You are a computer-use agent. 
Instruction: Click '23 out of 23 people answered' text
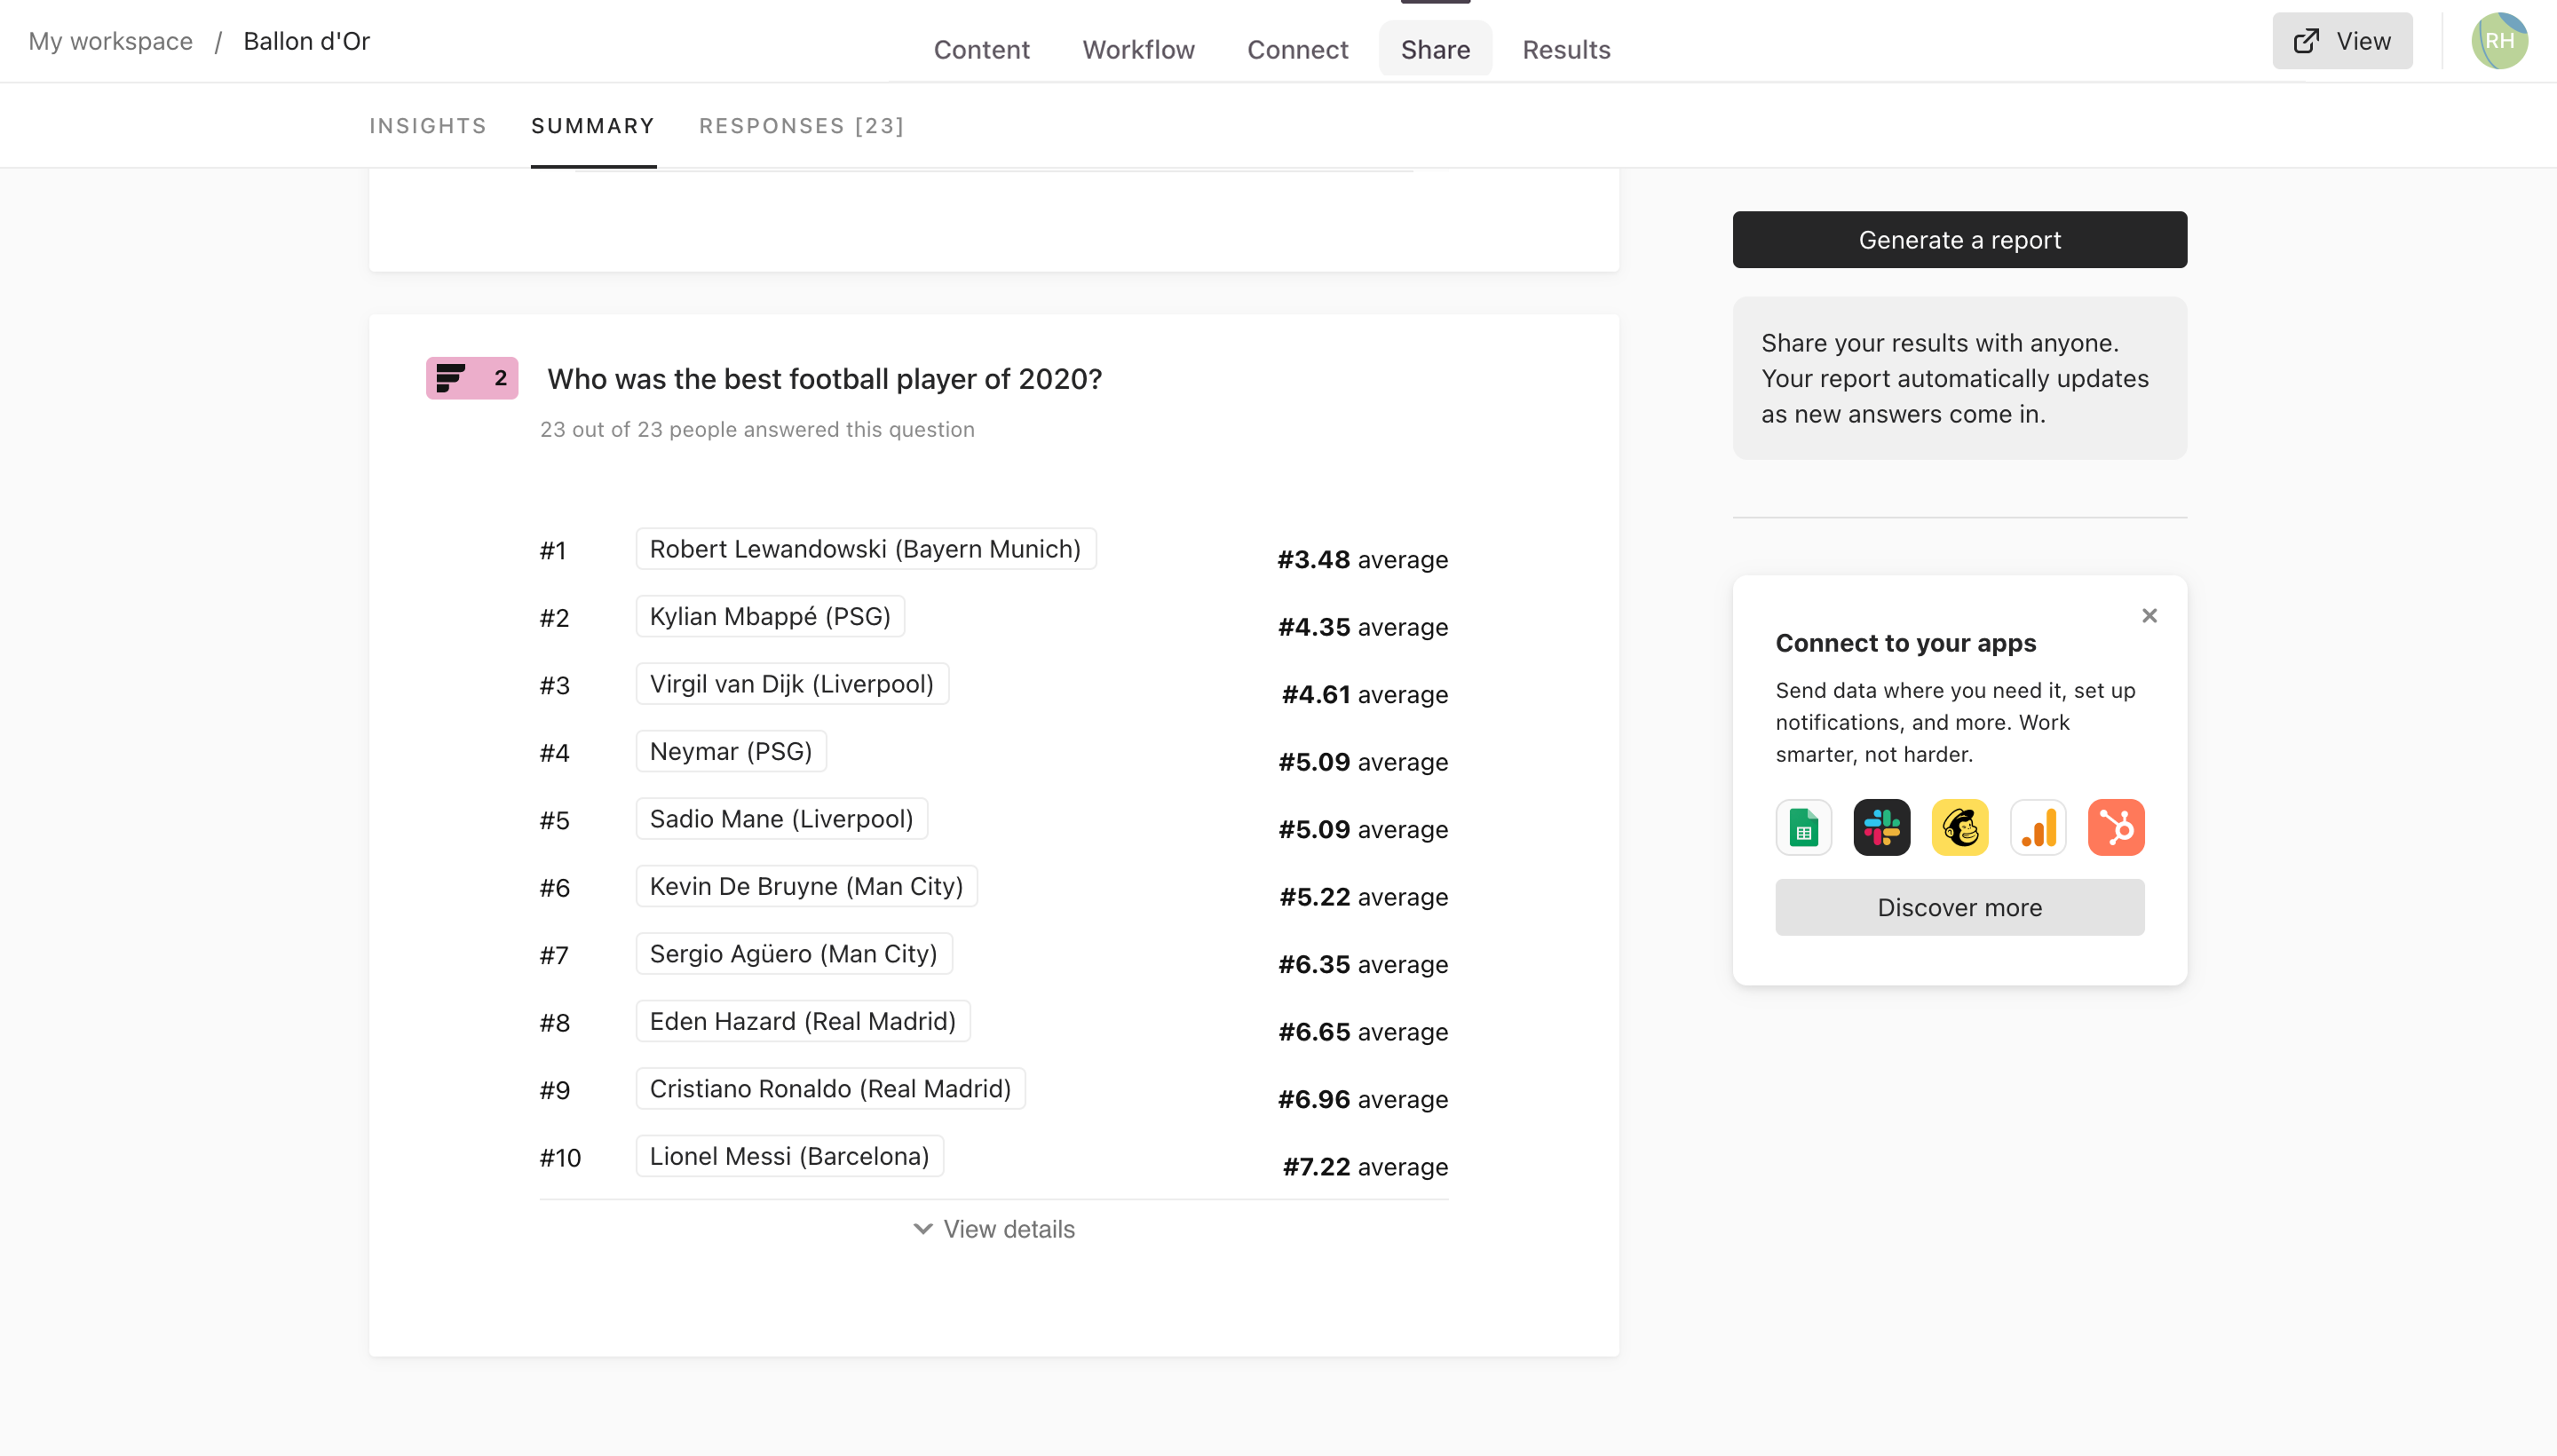(x=757, y=429)
